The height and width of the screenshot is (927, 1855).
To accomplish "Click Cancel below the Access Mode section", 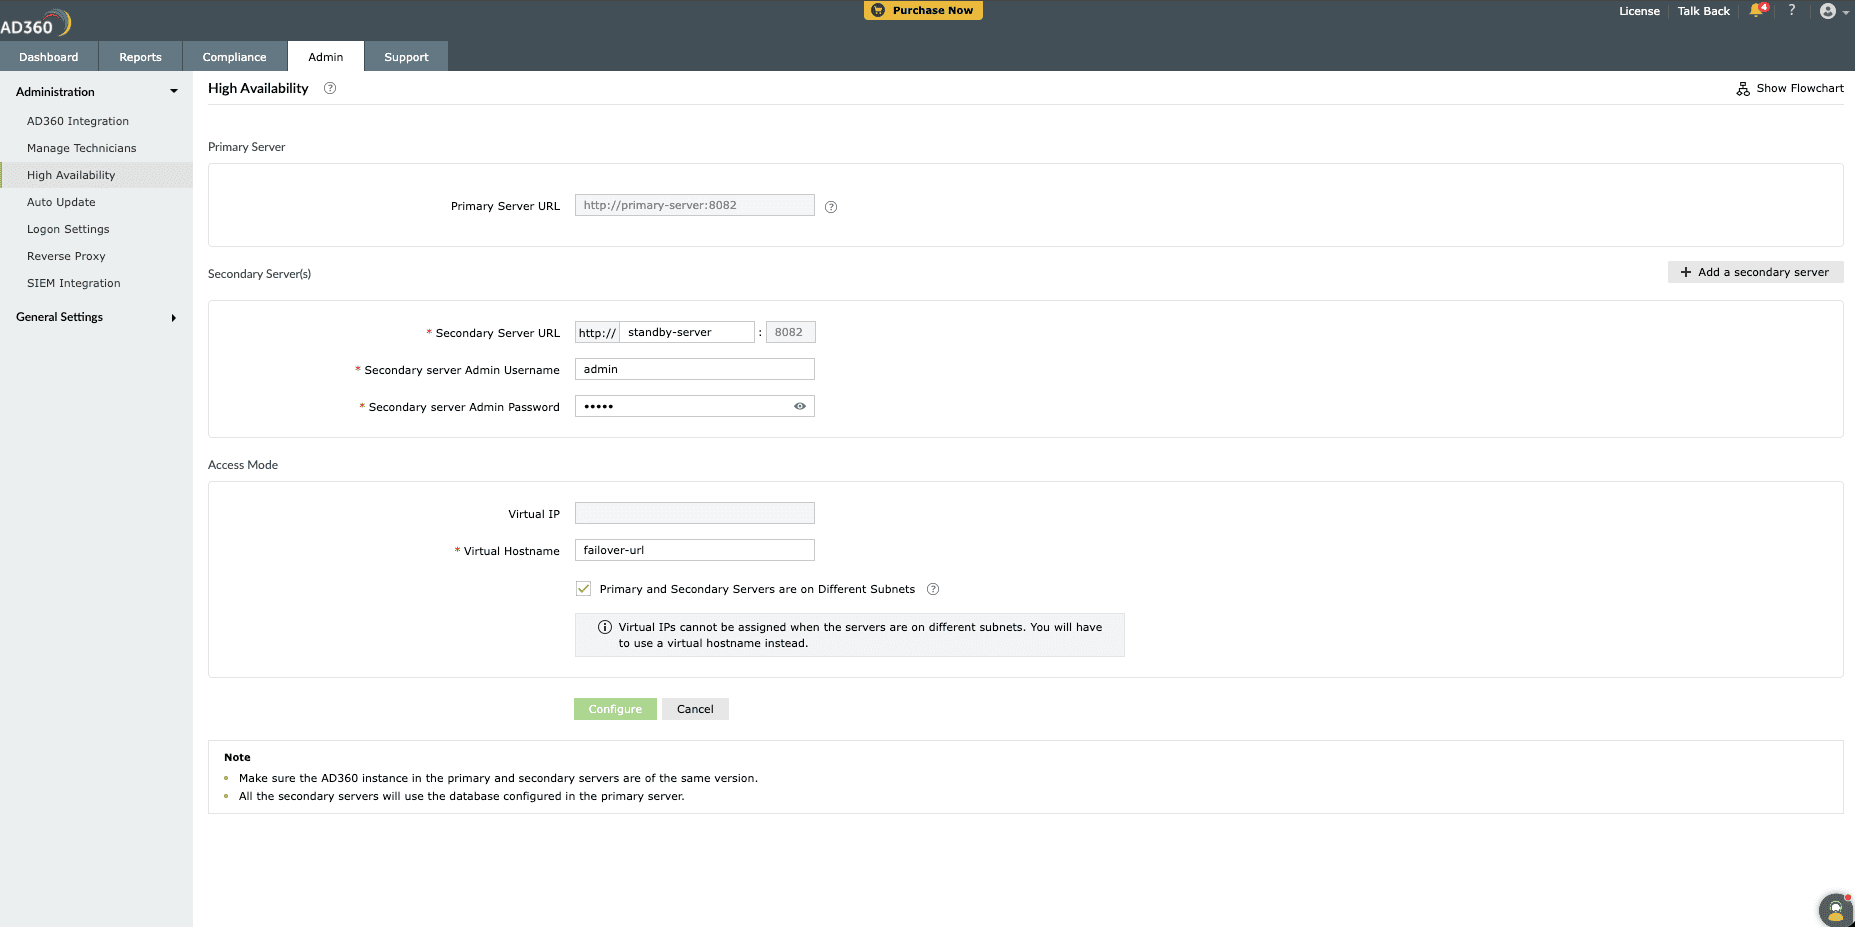I will (695, 708).
